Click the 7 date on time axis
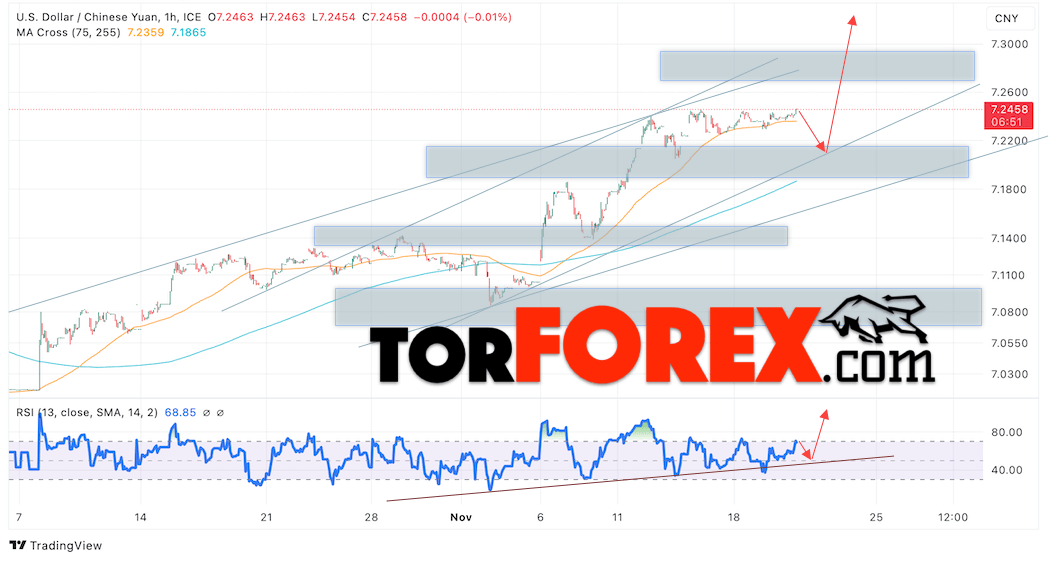Screen dimensions: 1048x561 coord(19,517)
